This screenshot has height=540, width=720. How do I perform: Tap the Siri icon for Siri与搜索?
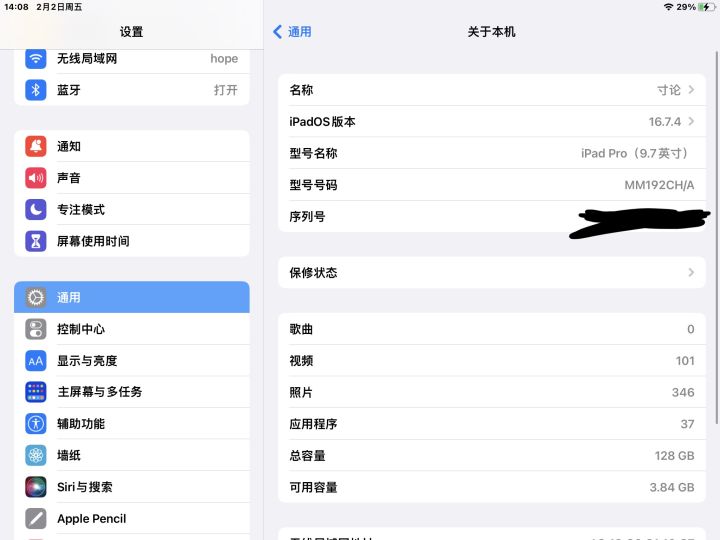(35, 487)
